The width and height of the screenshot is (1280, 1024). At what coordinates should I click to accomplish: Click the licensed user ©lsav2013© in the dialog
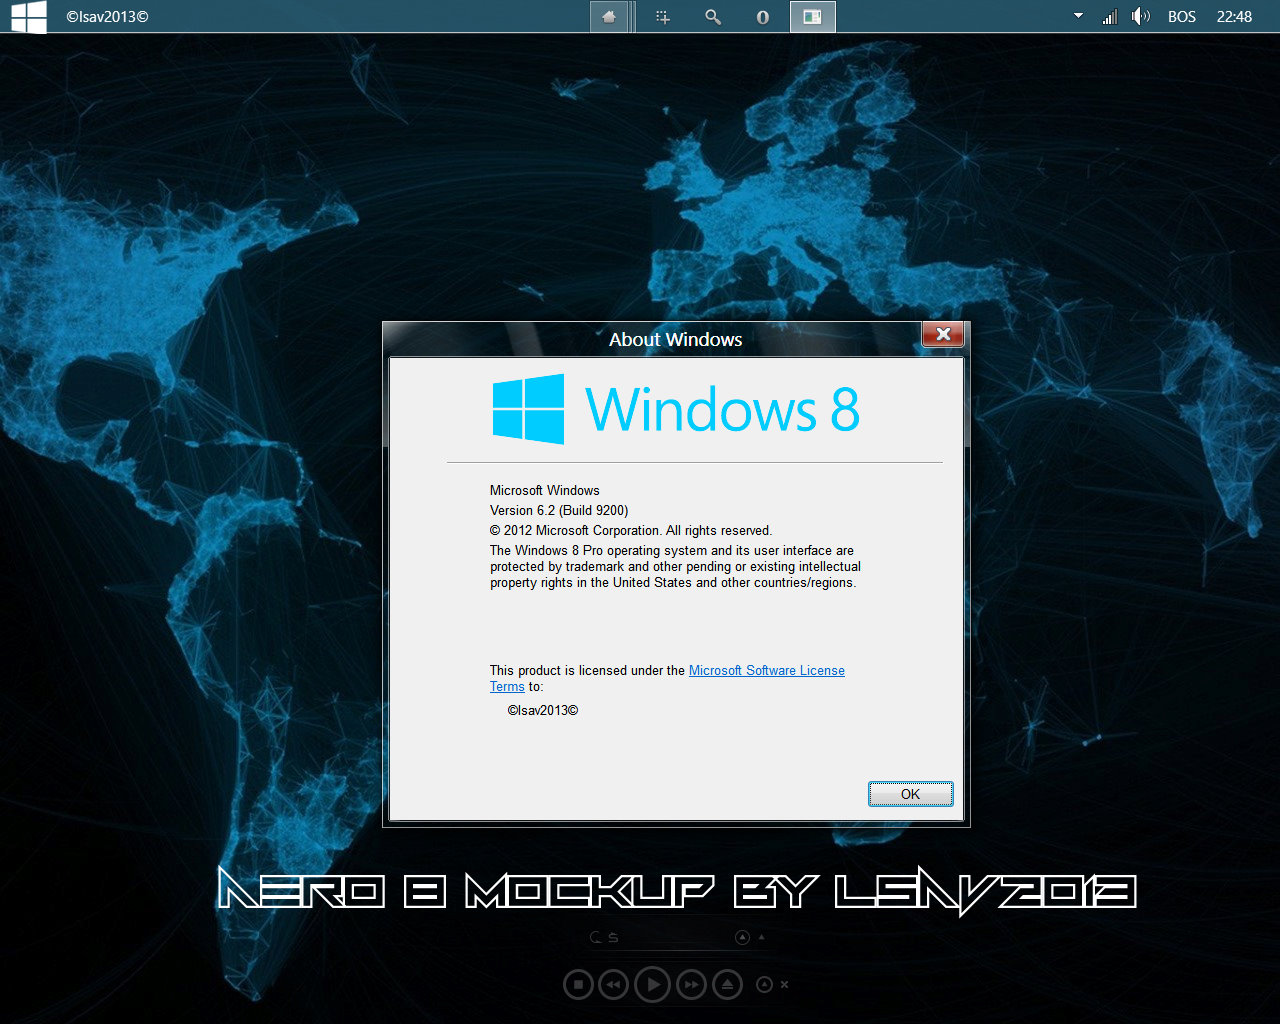pyautogui.click(x=543, y=710)
